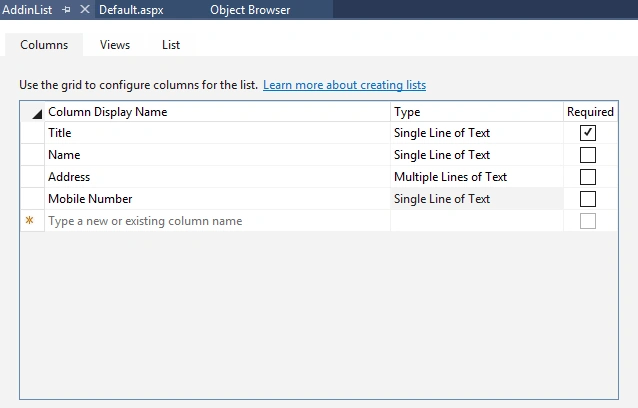
Task: Select the Address column name cell
Action: click(217, 177)
